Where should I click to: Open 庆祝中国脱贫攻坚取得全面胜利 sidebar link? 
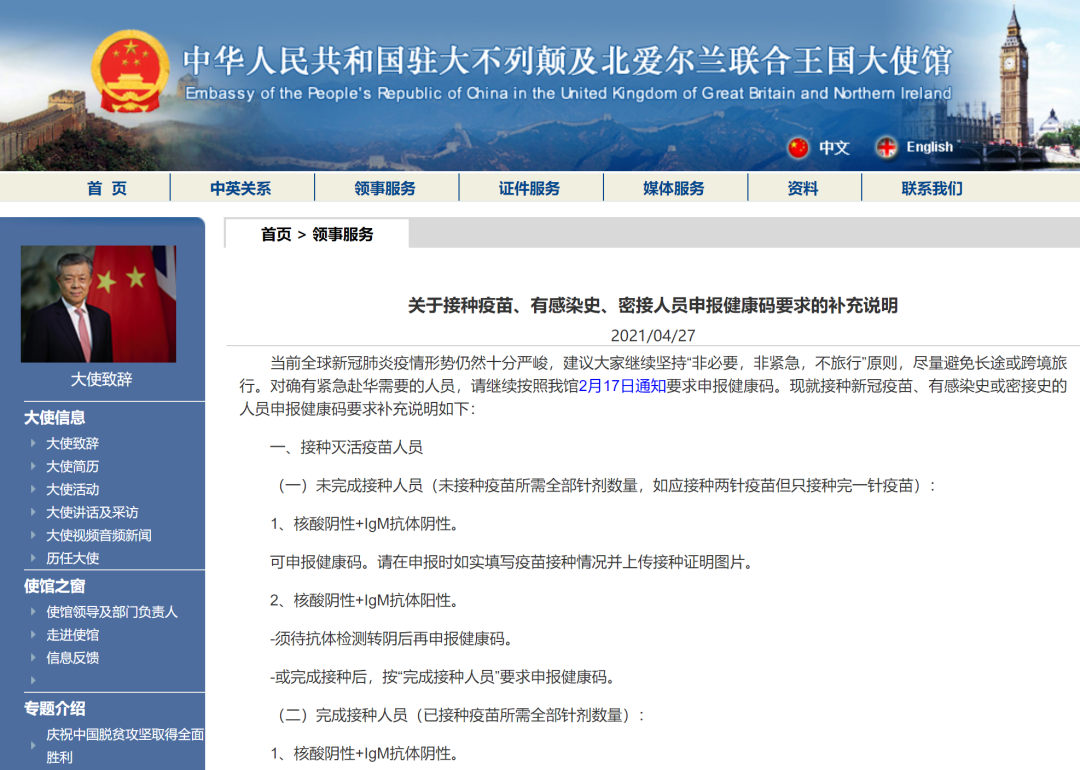[x=125, y=746]
